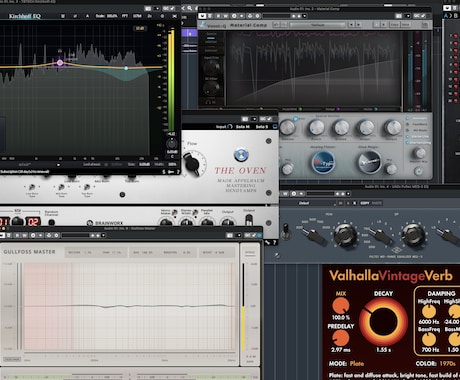Go to next preset arrow in Material Comp

[x=358, y=25]
